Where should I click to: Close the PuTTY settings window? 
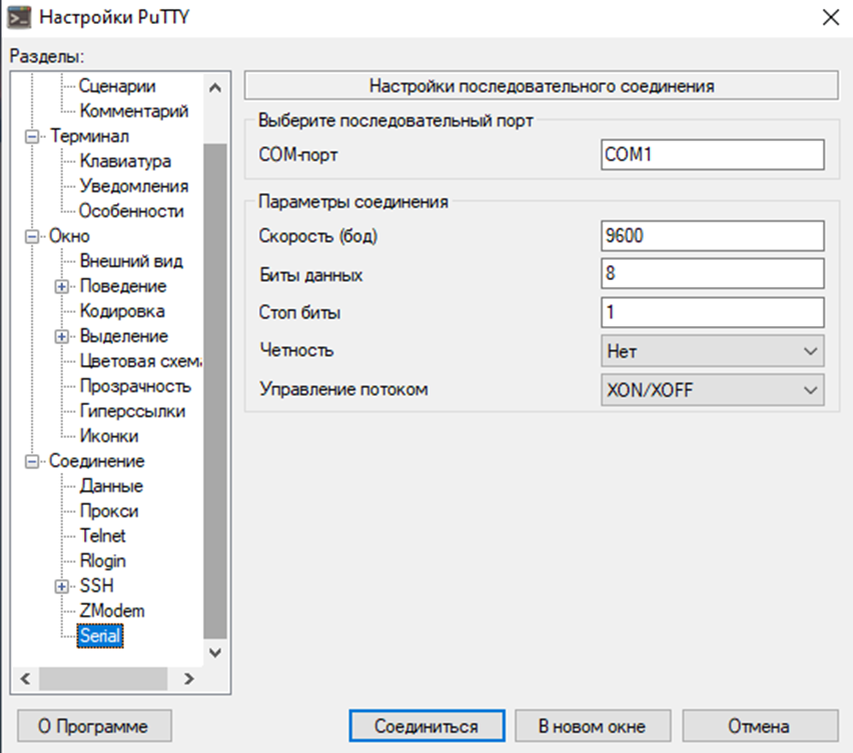pos(831,17)
